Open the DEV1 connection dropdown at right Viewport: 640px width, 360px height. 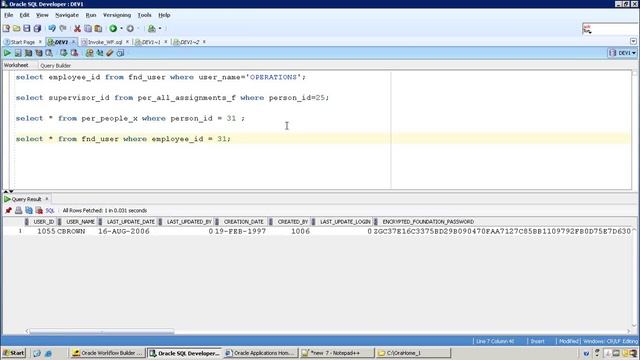pos(622,53)
